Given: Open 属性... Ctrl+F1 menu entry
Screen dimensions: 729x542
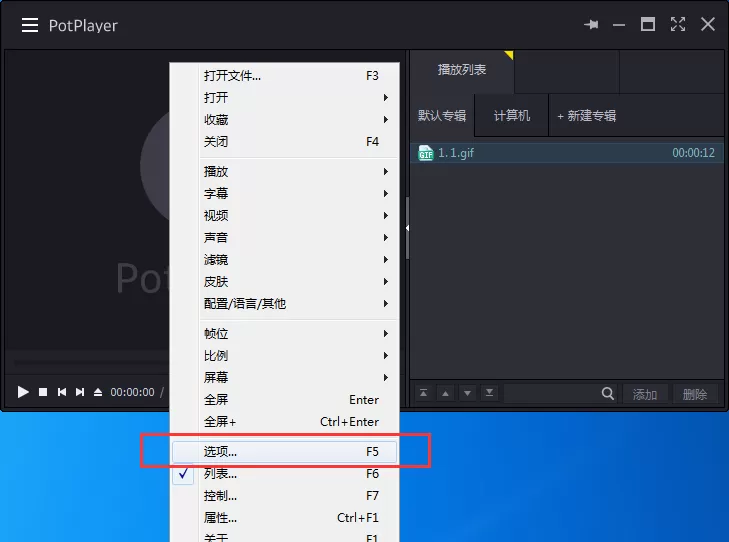Looking at the screenshot, I should coord(285,518).
